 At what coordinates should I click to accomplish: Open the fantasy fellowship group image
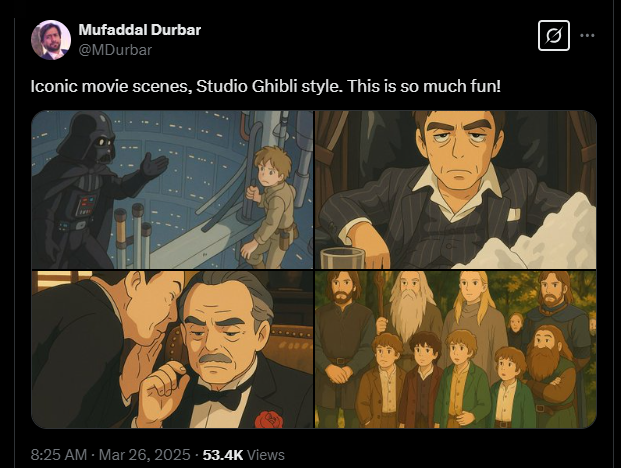tap(456, 349)
